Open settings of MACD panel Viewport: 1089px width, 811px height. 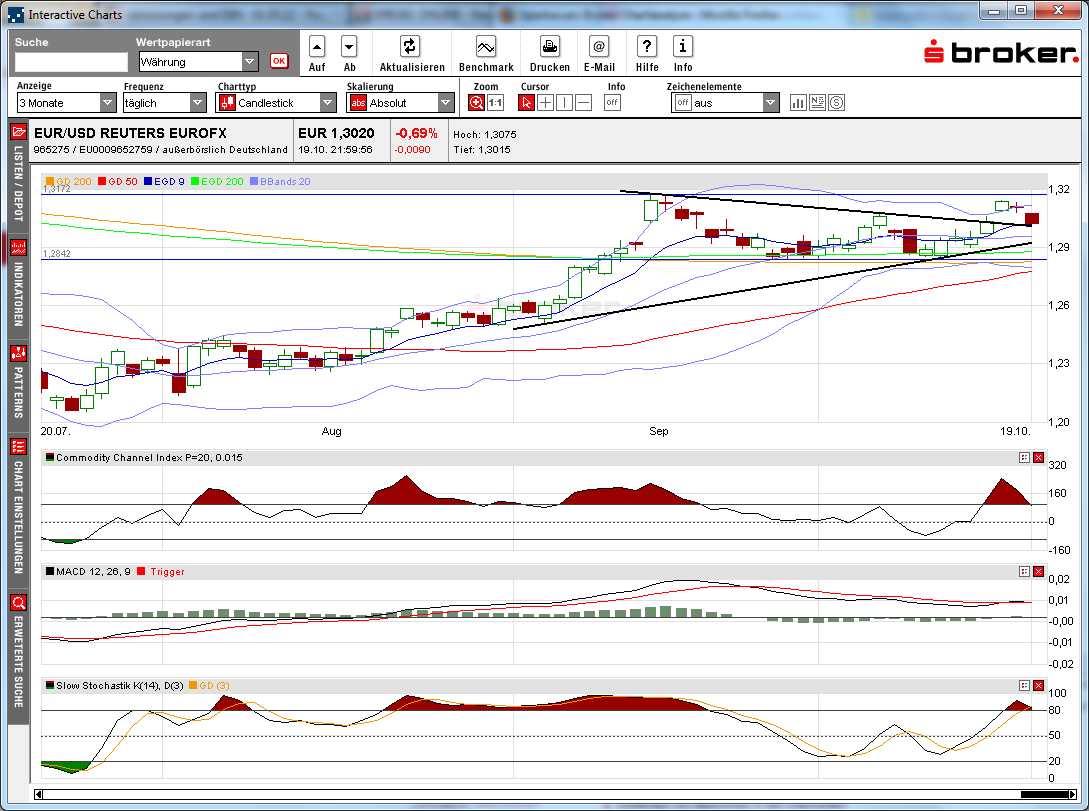click(x=1024, y=571)
